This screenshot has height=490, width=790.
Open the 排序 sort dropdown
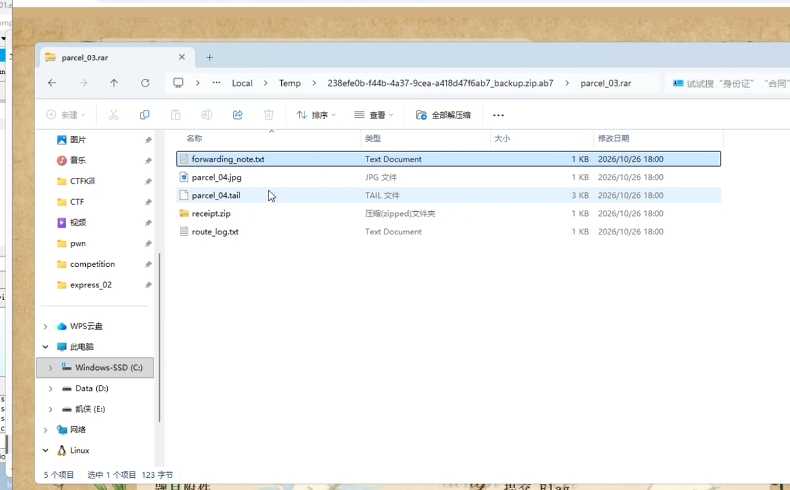coord(316,115)
